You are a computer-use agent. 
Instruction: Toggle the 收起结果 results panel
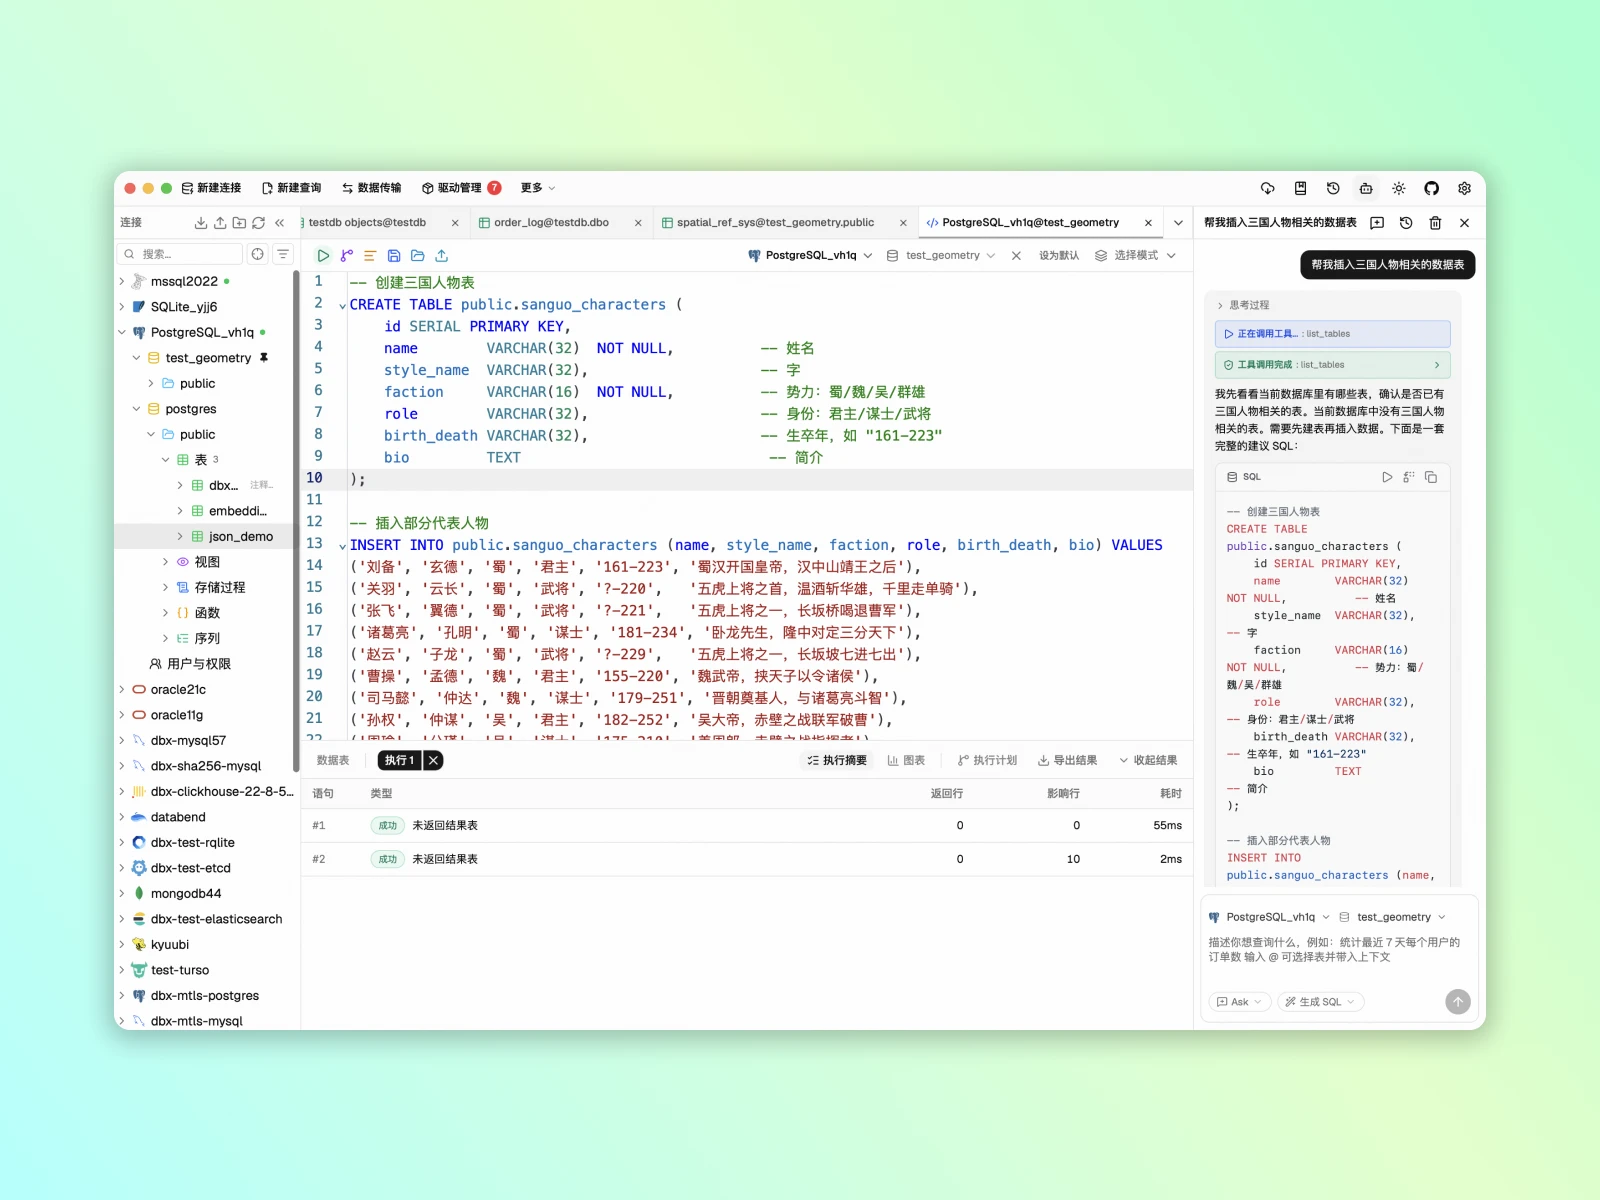tap(1148, 761)
